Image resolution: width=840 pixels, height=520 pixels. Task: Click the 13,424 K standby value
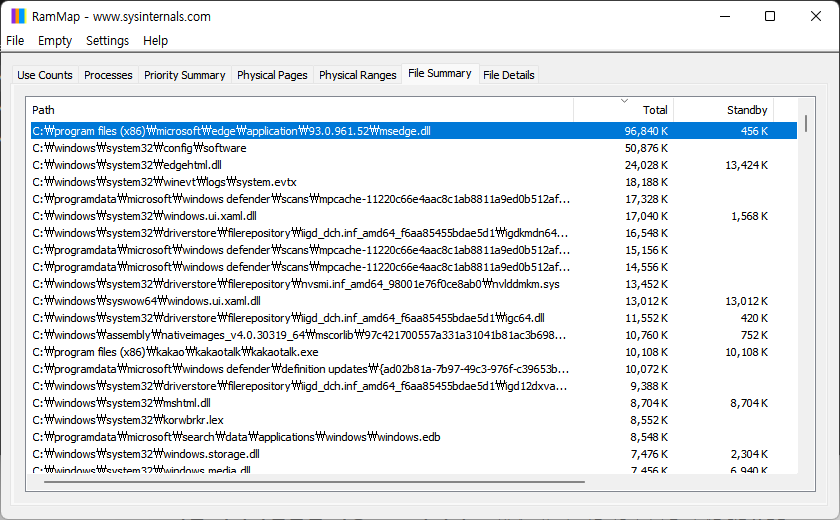point(746,165)
